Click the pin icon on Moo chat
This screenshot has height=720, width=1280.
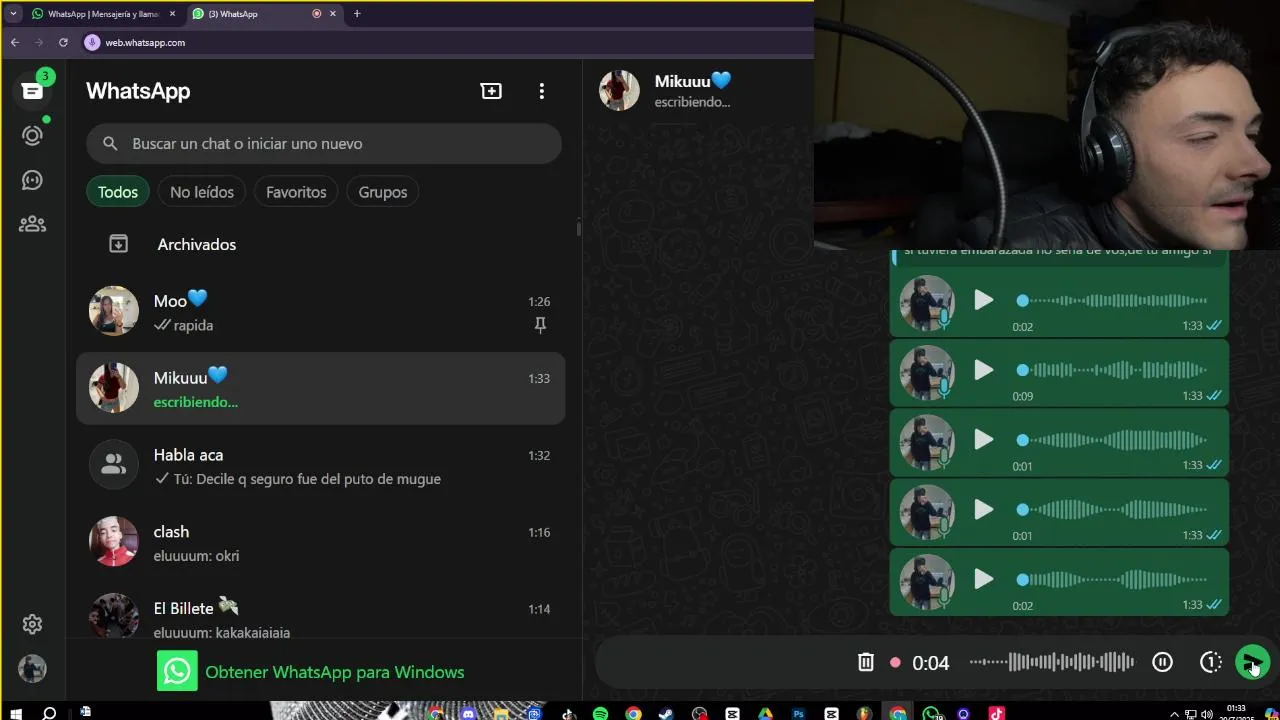click(x=540, y=325)
